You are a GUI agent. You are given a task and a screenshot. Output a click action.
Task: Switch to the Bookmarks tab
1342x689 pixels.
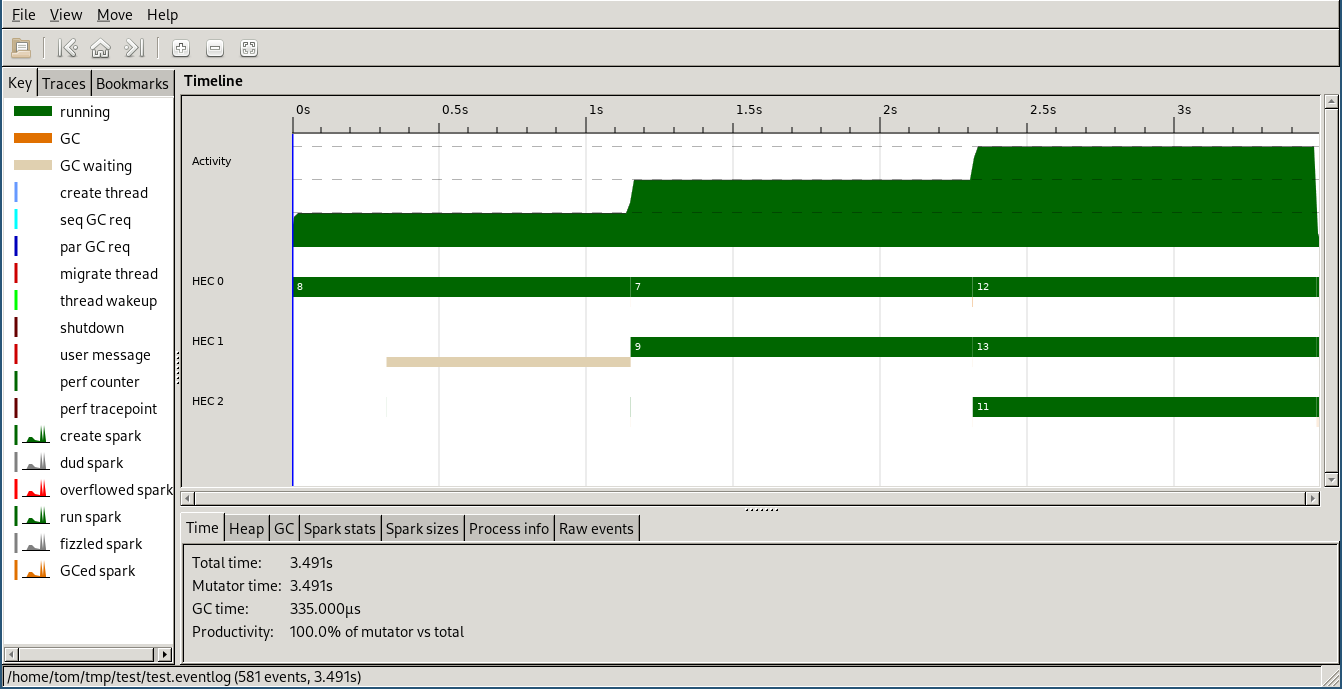pos(132,83)
